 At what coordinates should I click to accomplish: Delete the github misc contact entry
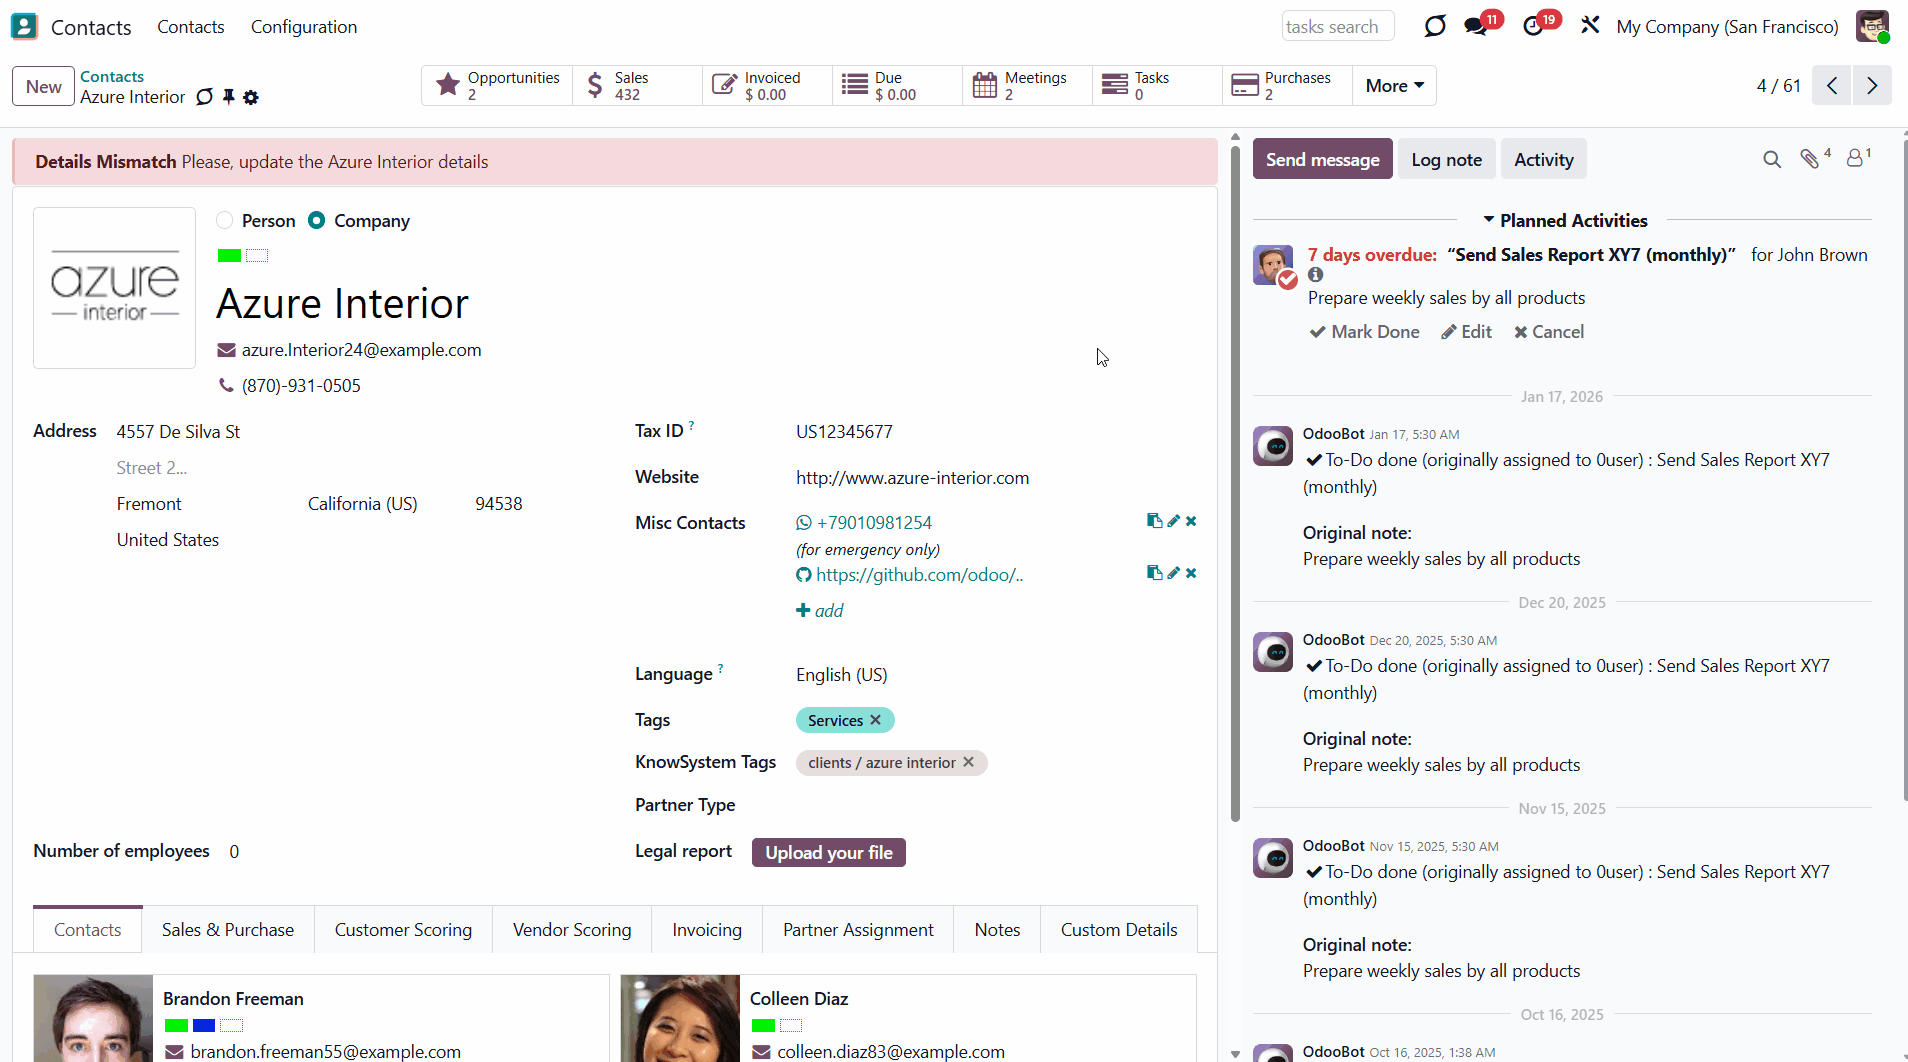tap(1191, 573)
